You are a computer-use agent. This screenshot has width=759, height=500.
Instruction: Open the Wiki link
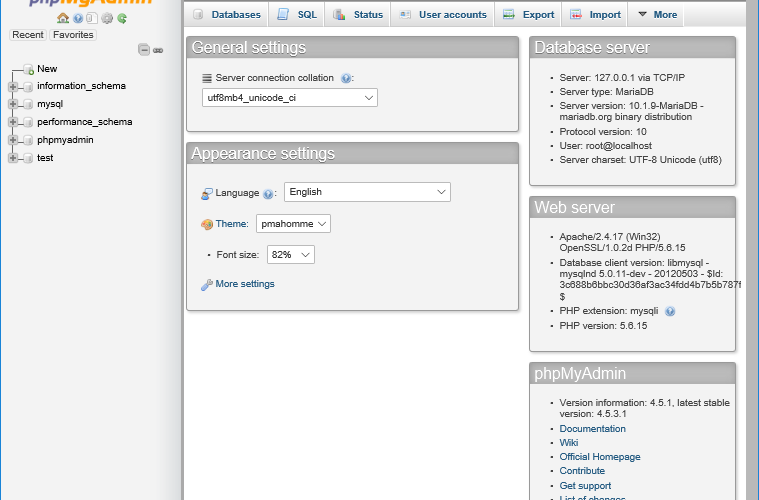tap(569, 443)
